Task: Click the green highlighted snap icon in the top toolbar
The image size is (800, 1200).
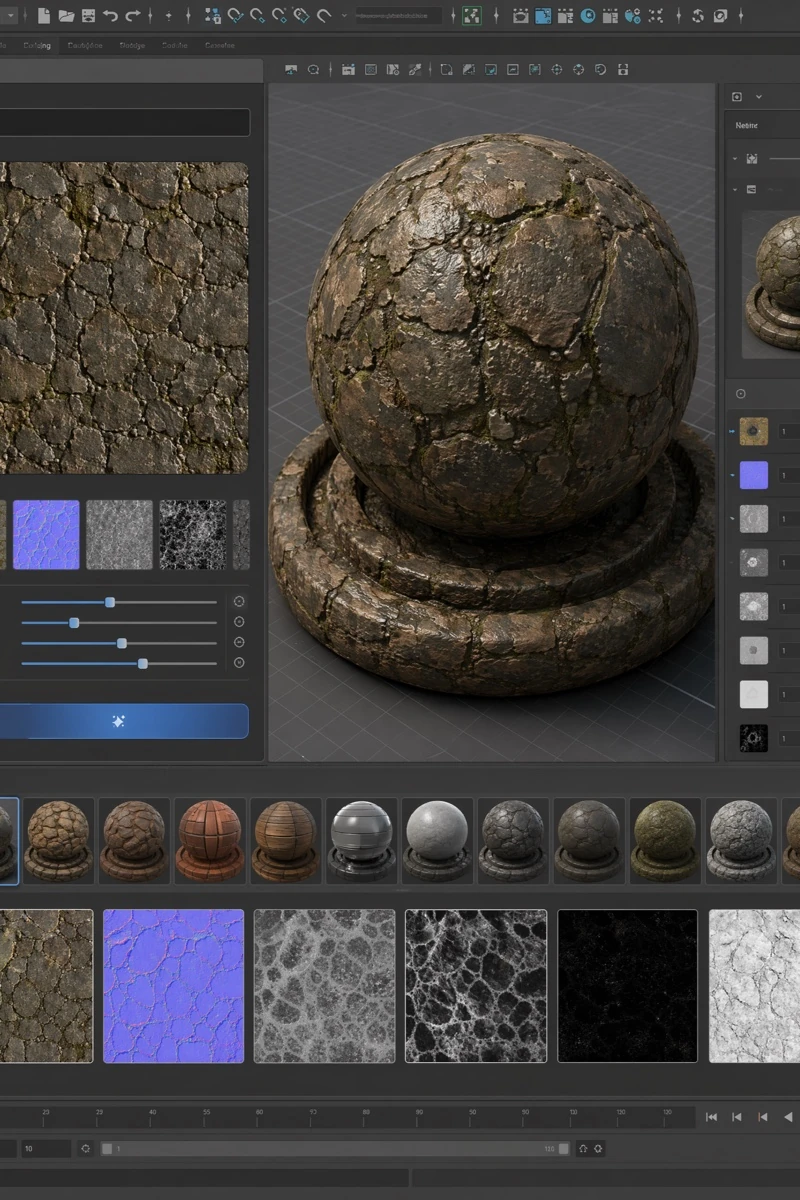Action: click(471, 16)
